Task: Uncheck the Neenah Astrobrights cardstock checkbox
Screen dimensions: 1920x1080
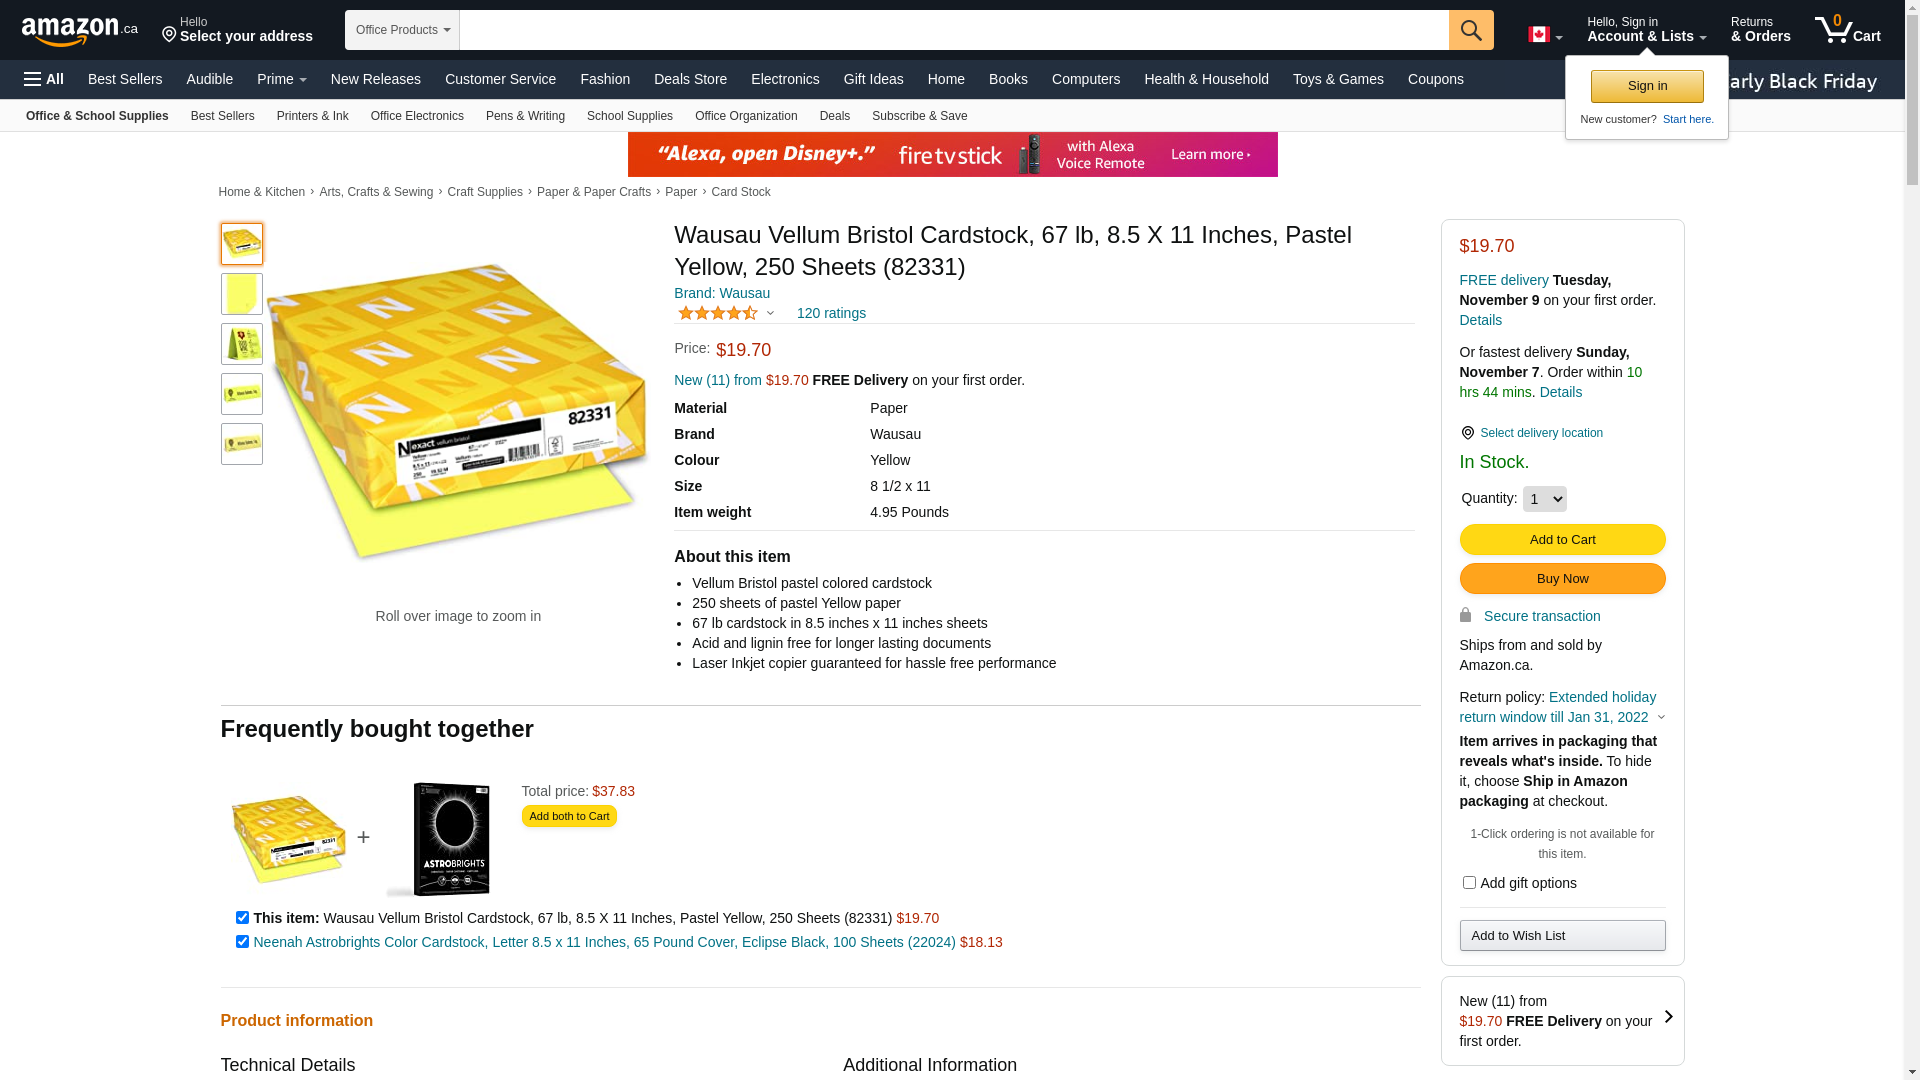Action: pos(242,942)
